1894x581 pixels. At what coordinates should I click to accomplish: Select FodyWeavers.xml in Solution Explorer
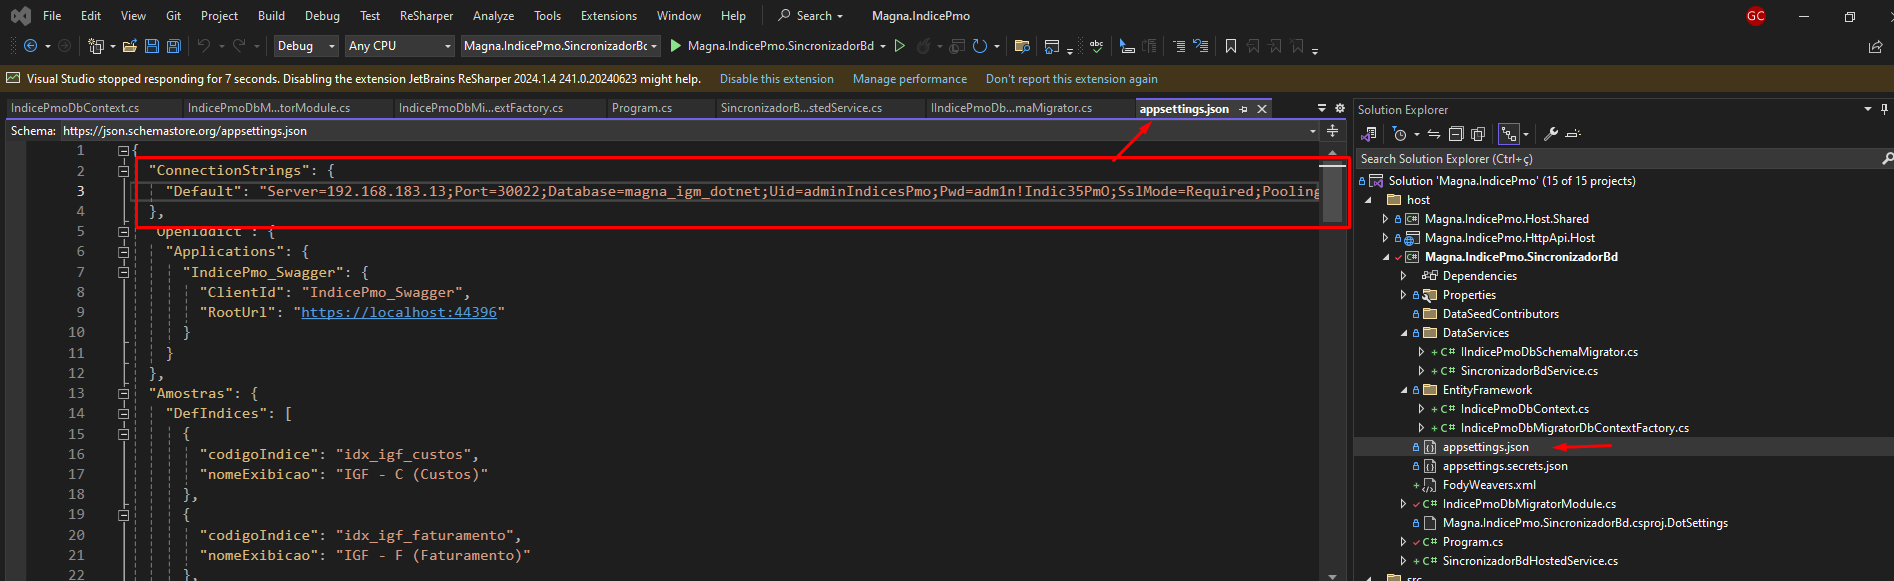tap(1489, 485)
